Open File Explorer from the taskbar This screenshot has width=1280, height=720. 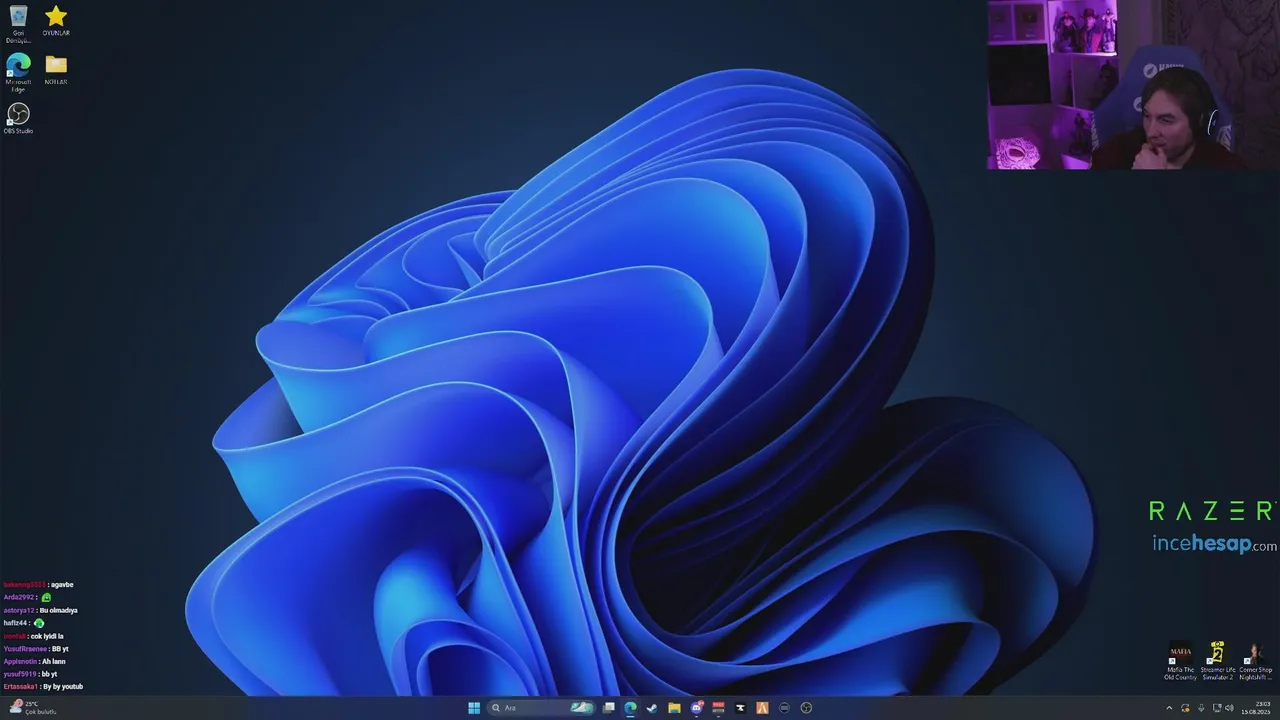(674, 708)
